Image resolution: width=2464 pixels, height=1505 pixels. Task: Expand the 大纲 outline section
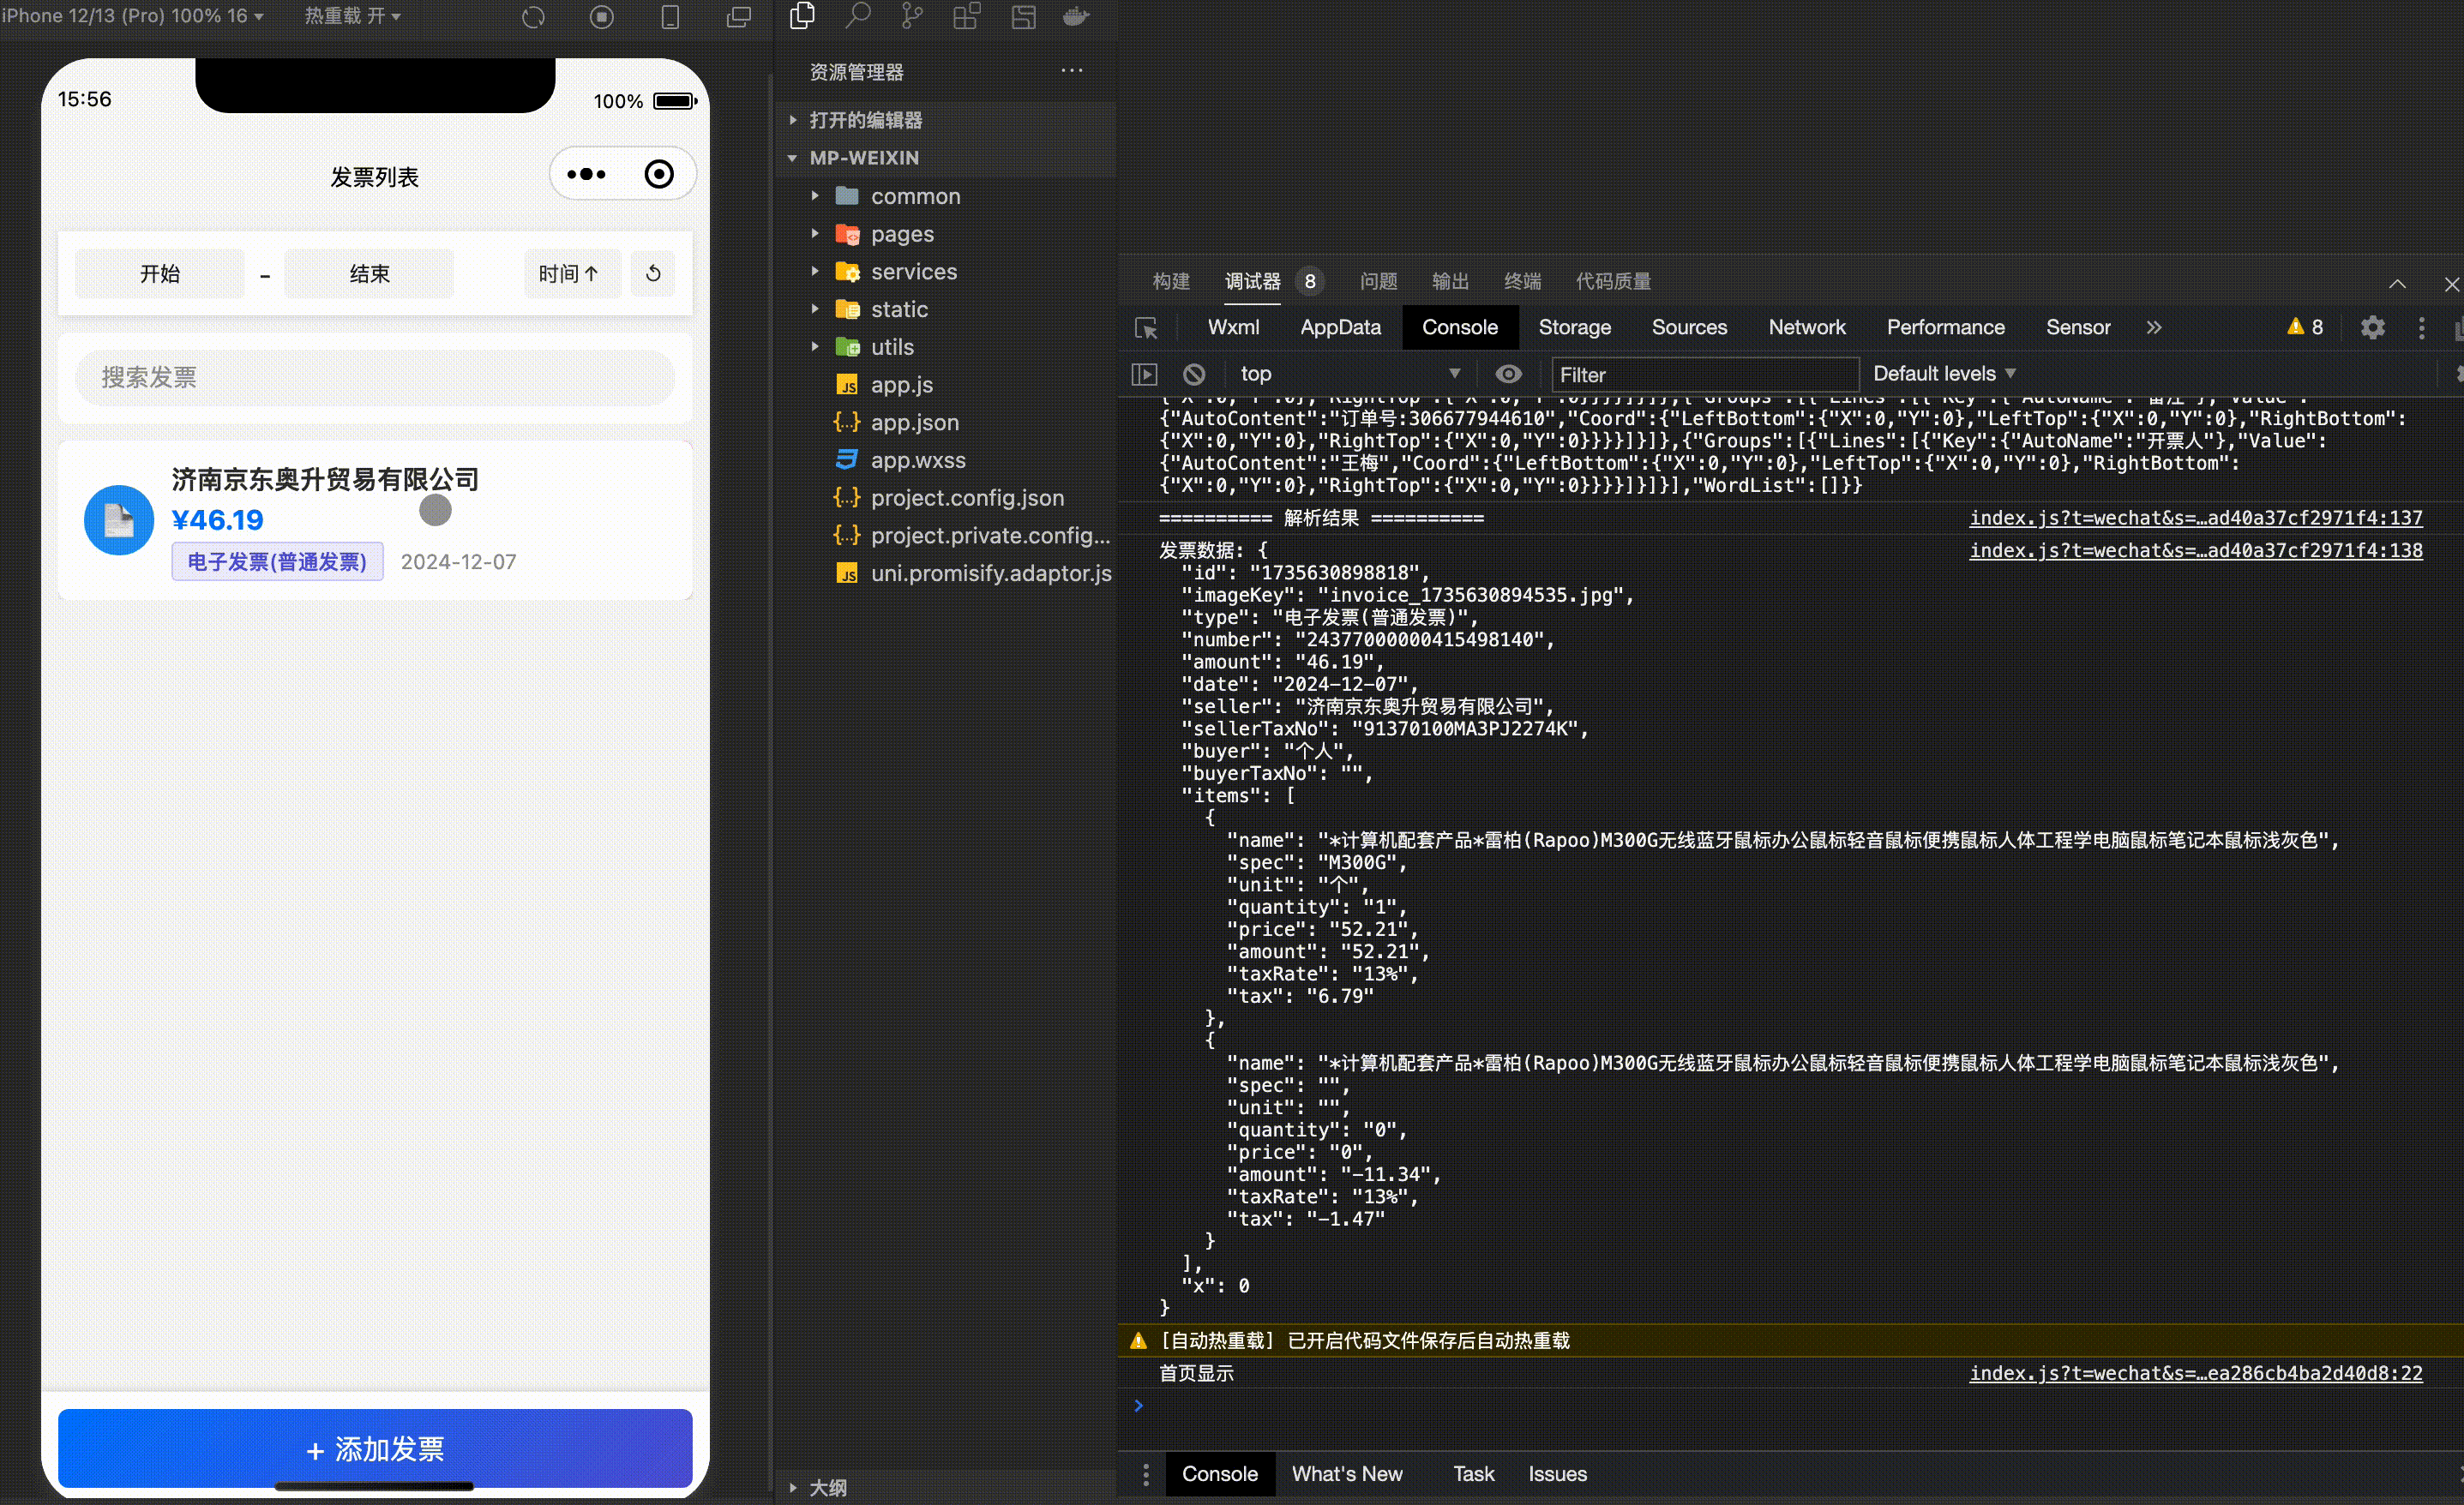[945, 1487]
